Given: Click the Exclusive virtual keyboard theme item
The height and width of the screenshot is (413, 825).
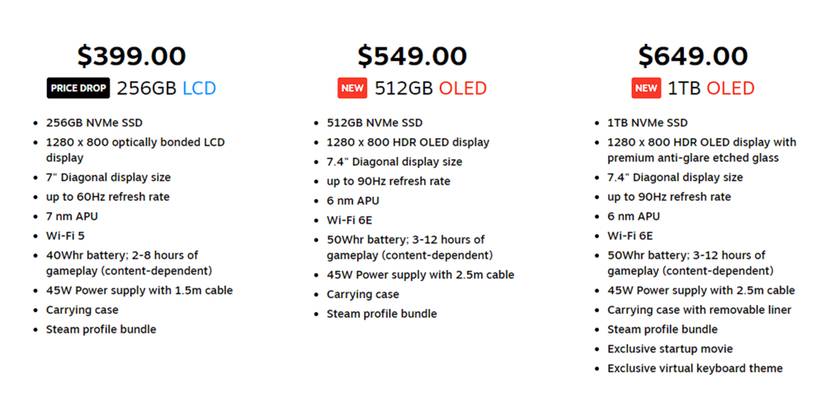Looking at the screenshot, I should coord(694,368).
